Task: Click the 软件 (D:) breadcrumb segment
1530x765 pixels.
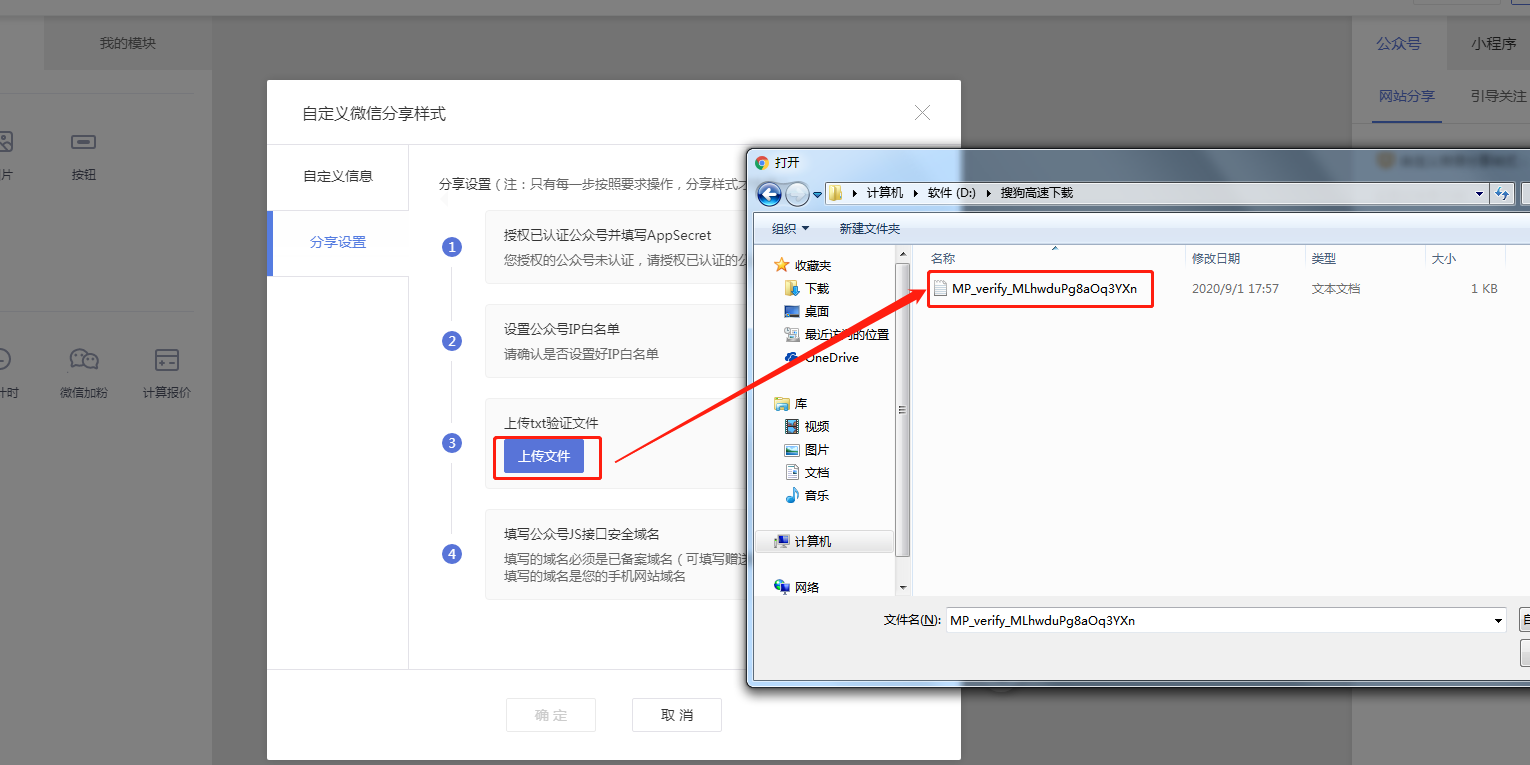Action: point(951,193)
